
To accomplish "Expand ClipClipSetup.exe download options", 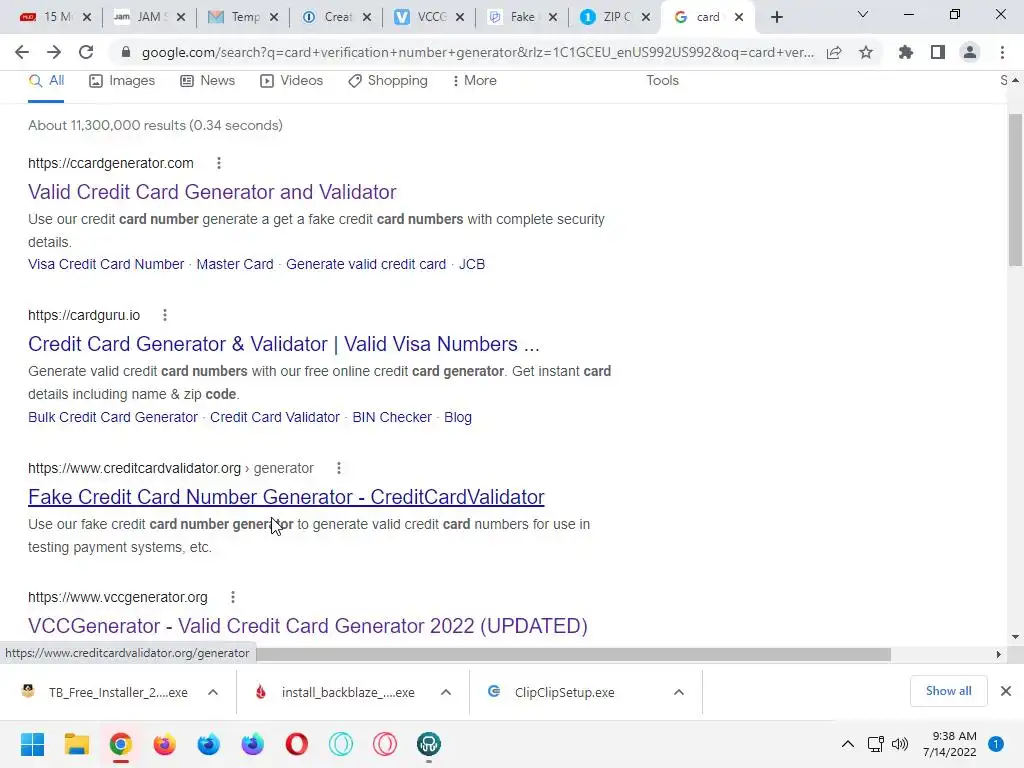I will tap(679, 692).
